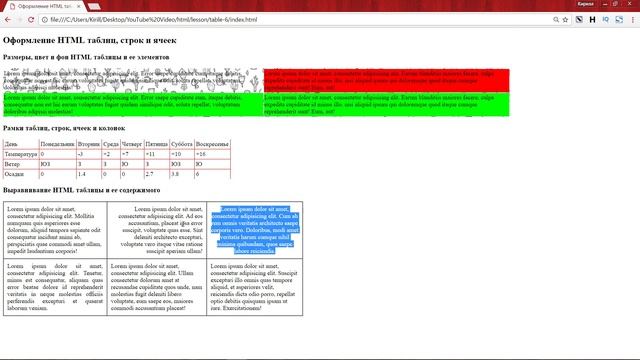This screenshot has height=360, width=640.
Task: Click the zoom magnifier icon in the address bar
Action: tap(556, 20)
